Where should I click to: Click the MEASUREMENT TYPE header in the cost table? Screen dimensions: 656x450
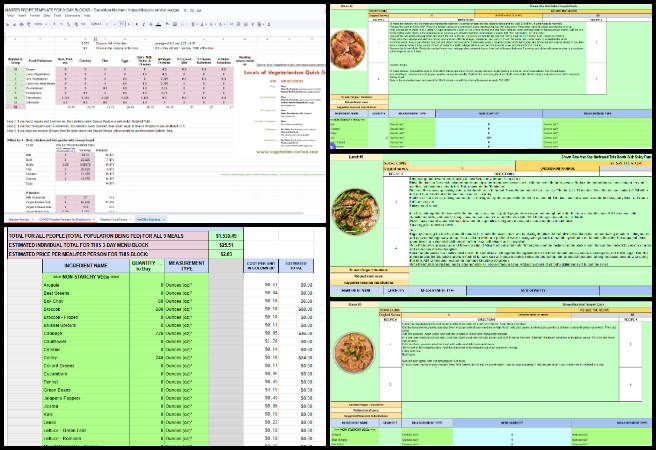tap(187, 266)
